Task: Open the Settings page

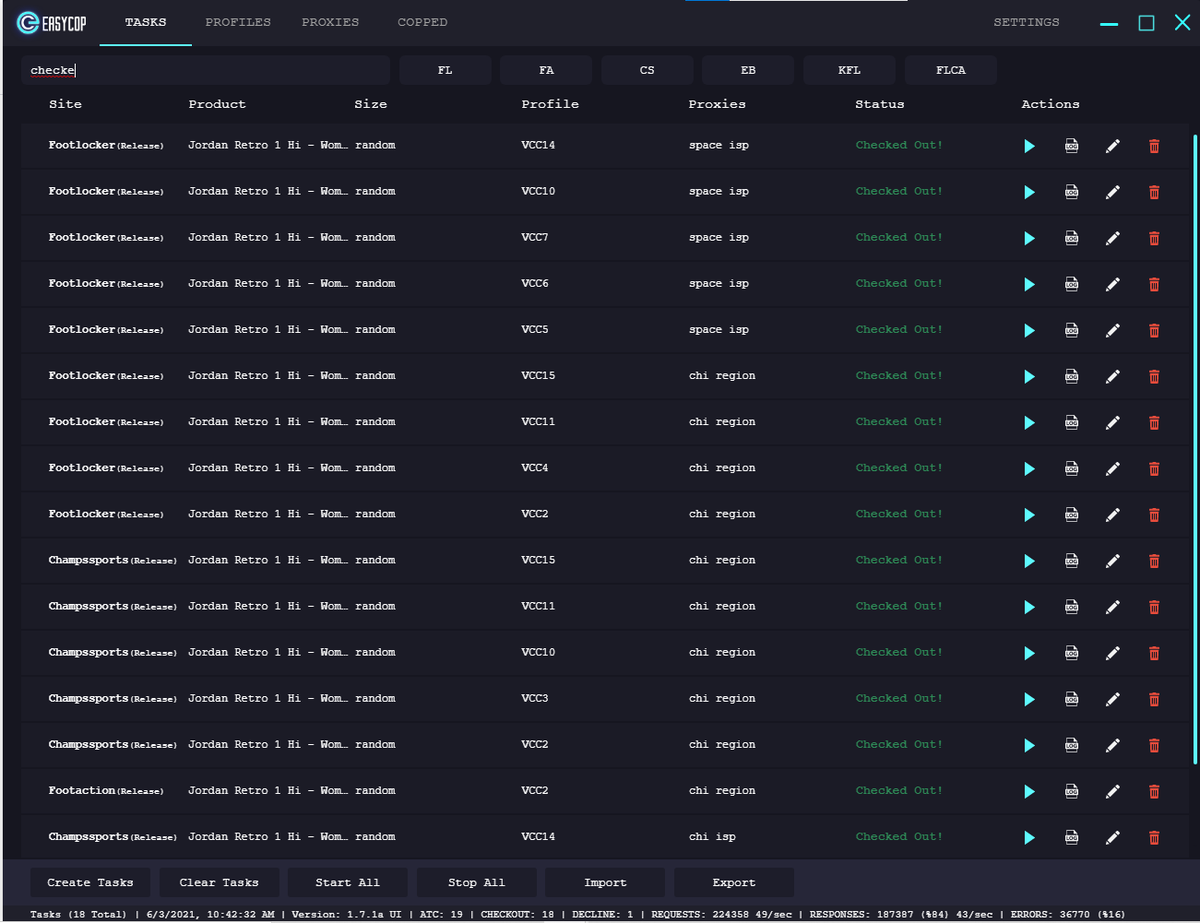Action: [1026, 22]
